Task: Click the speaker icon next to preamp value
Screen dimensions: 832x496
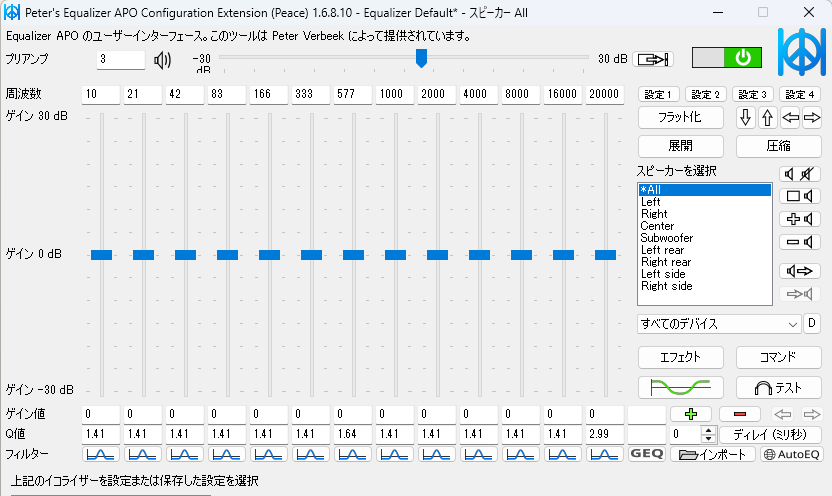Action: click(162, 60)
